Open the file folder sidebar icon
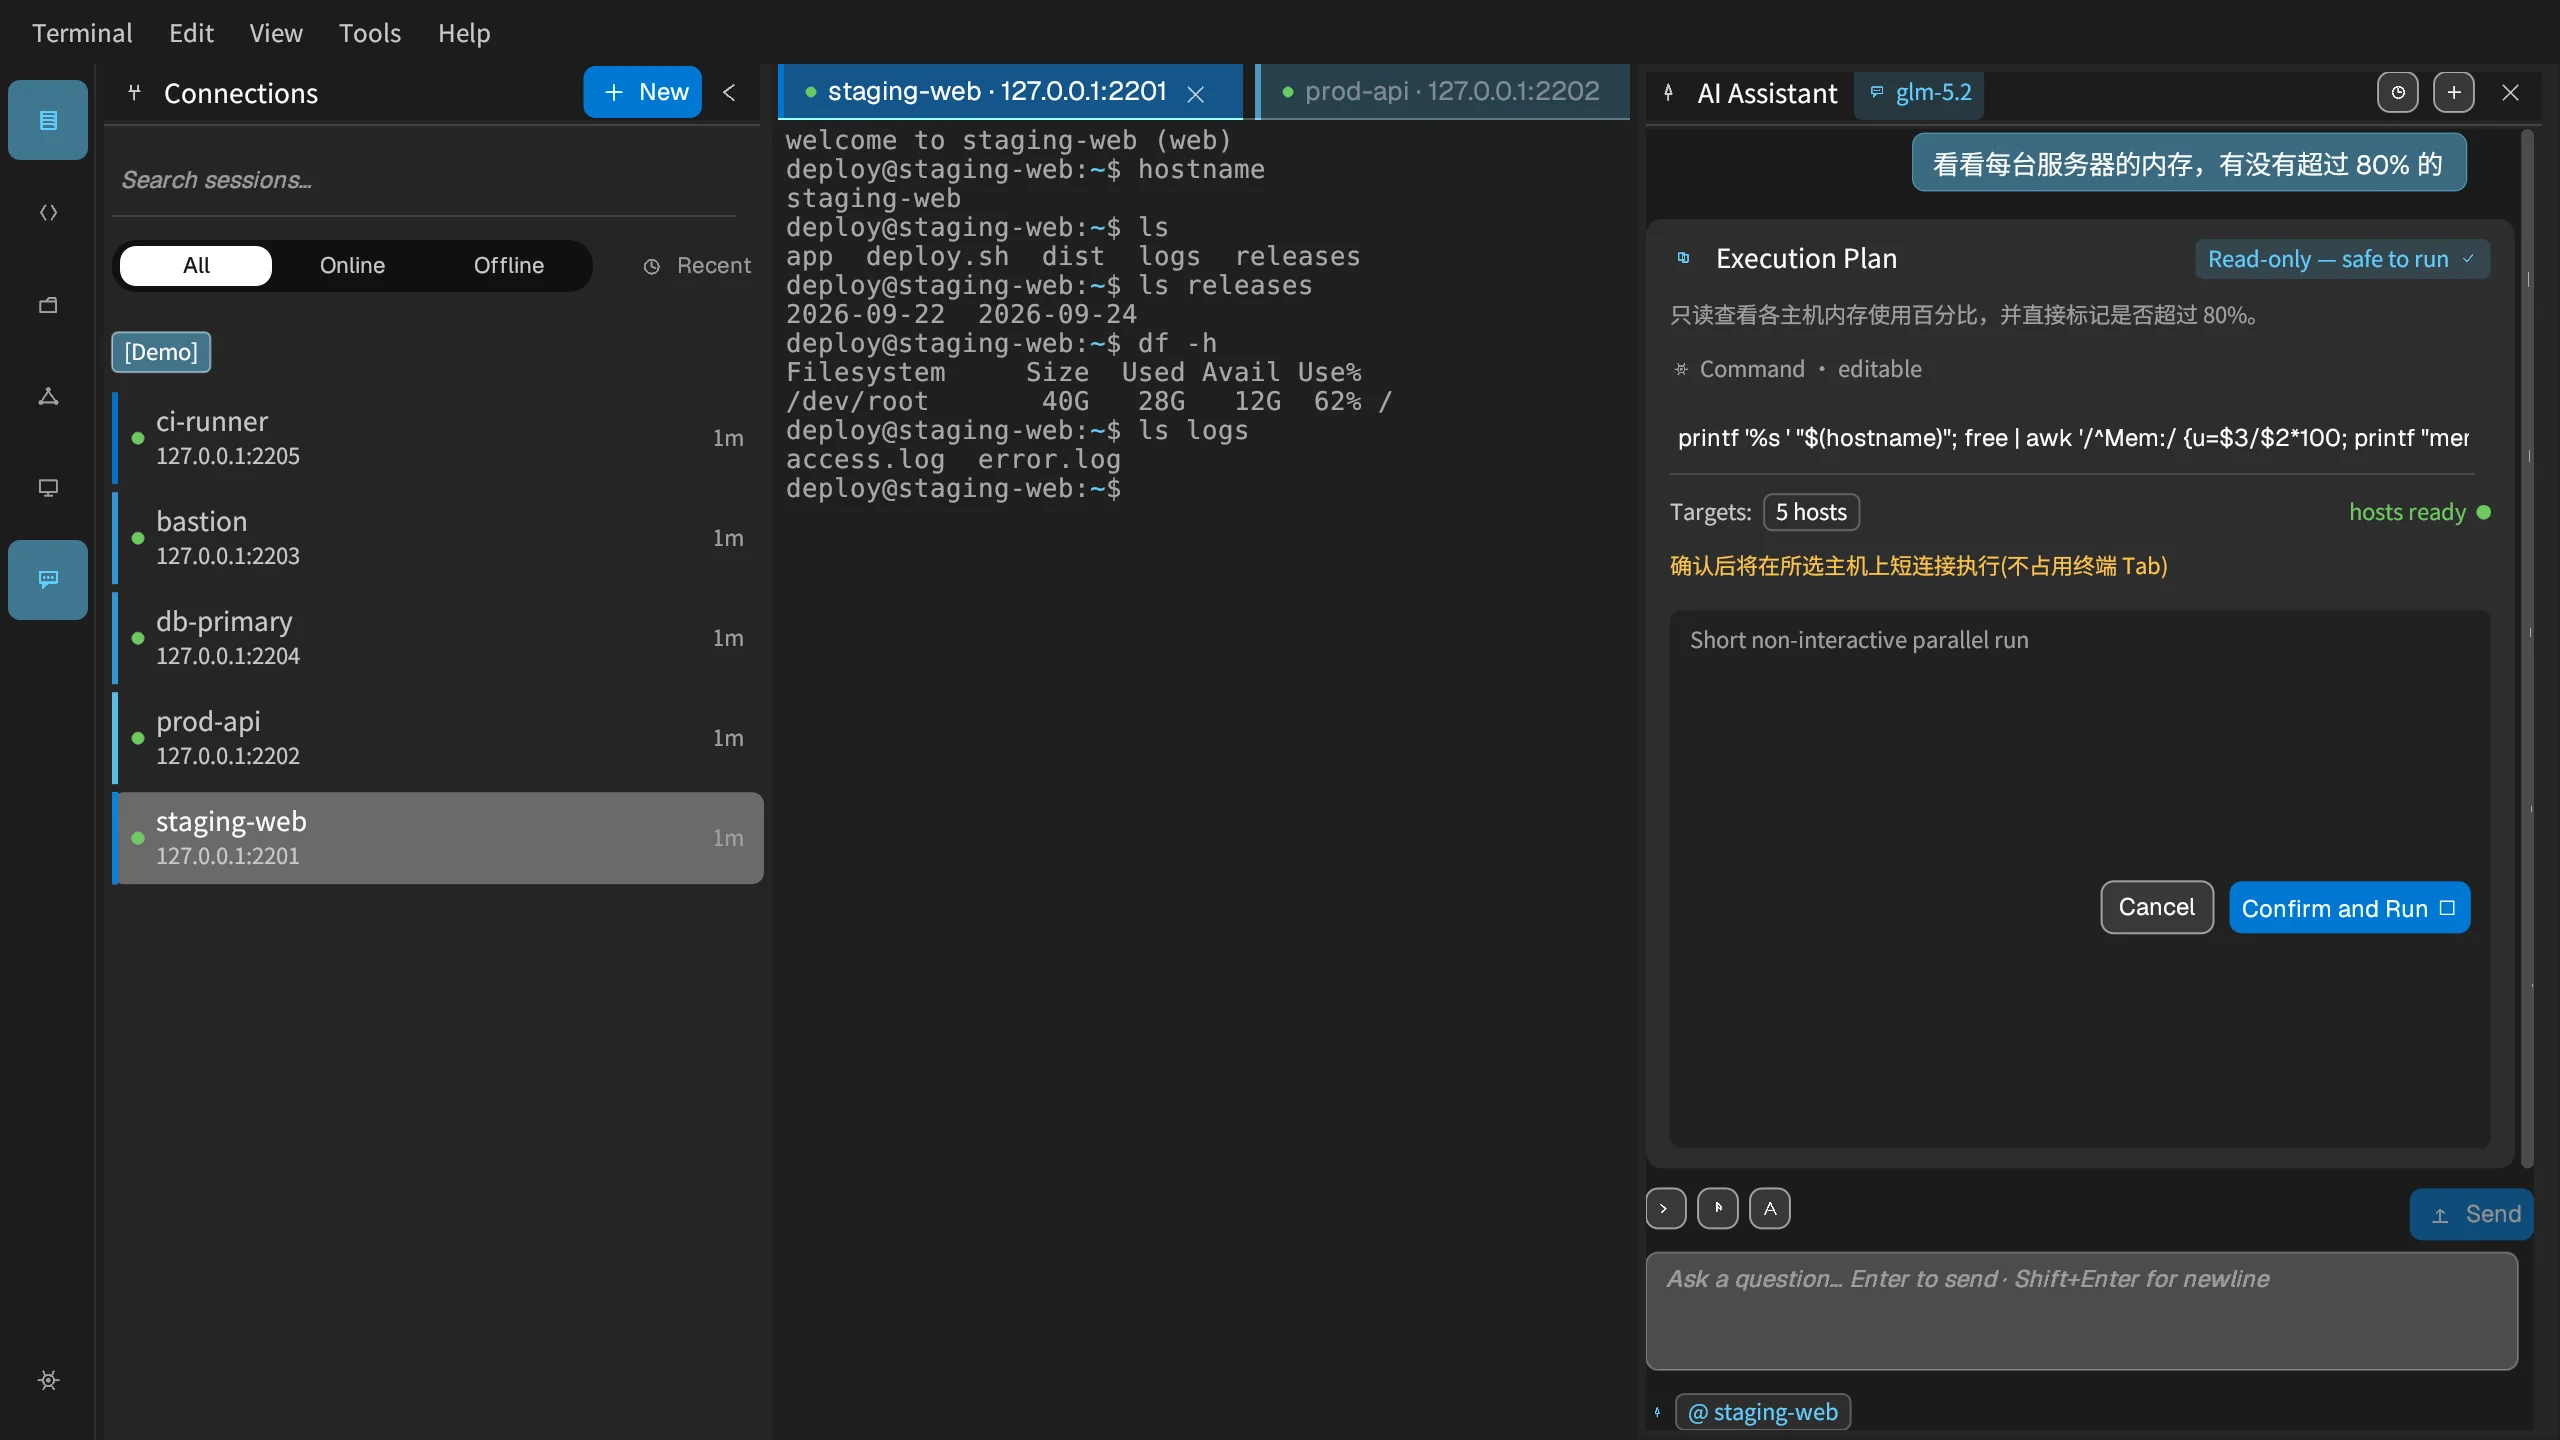 48,304
